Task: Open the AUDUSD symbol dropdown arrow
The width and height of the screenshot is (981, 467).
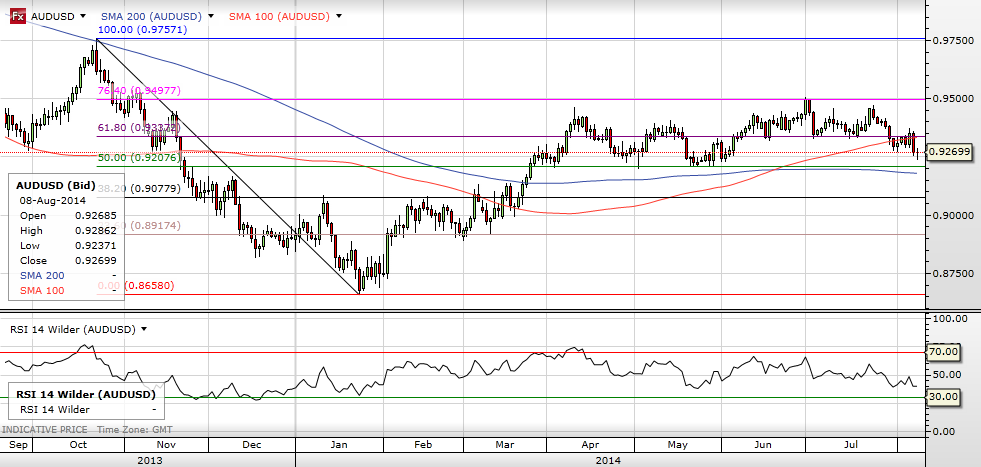Action: [80, 17]
